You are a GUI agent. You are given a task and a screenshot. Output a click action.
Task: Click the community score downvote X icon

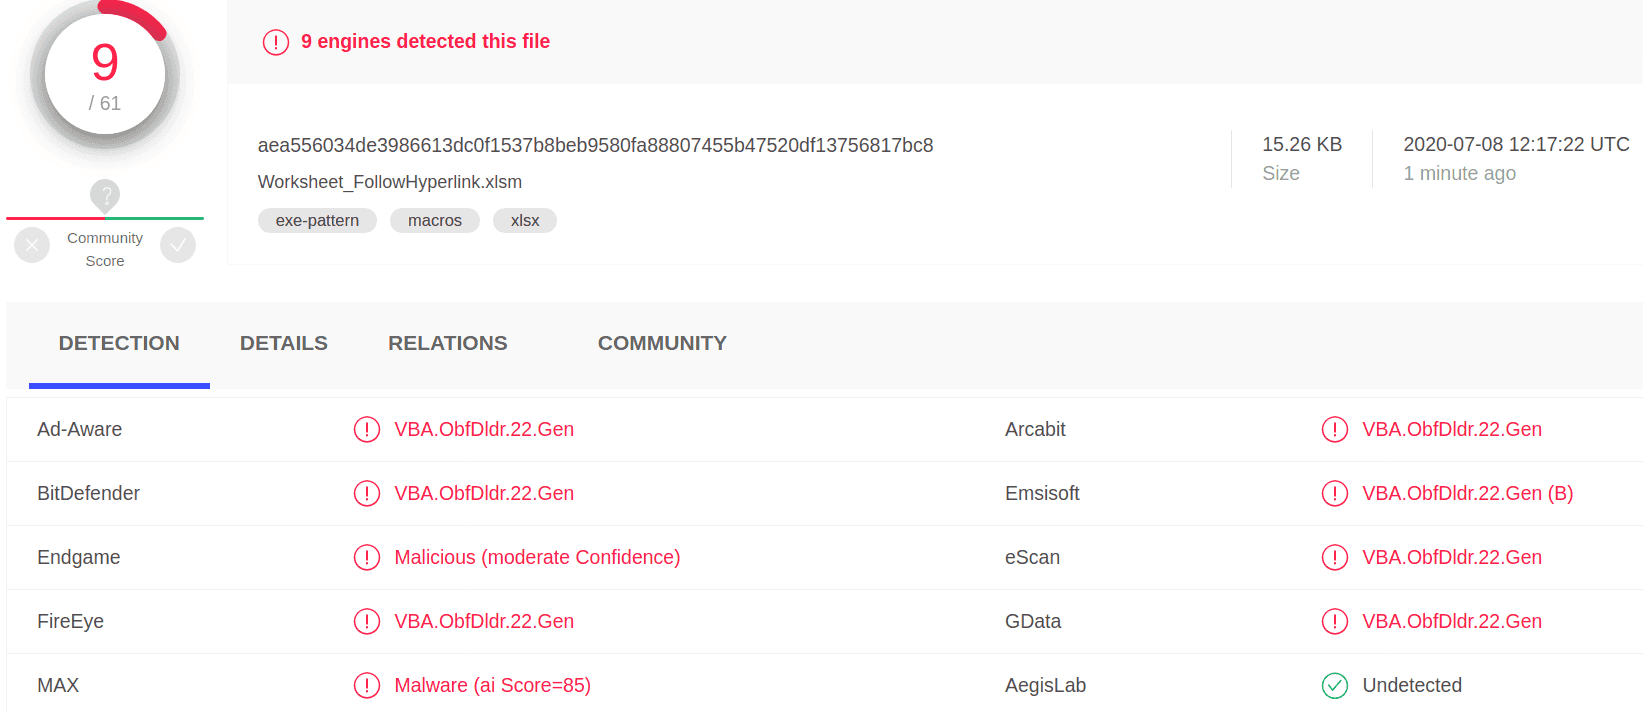(x=32, y=245)
